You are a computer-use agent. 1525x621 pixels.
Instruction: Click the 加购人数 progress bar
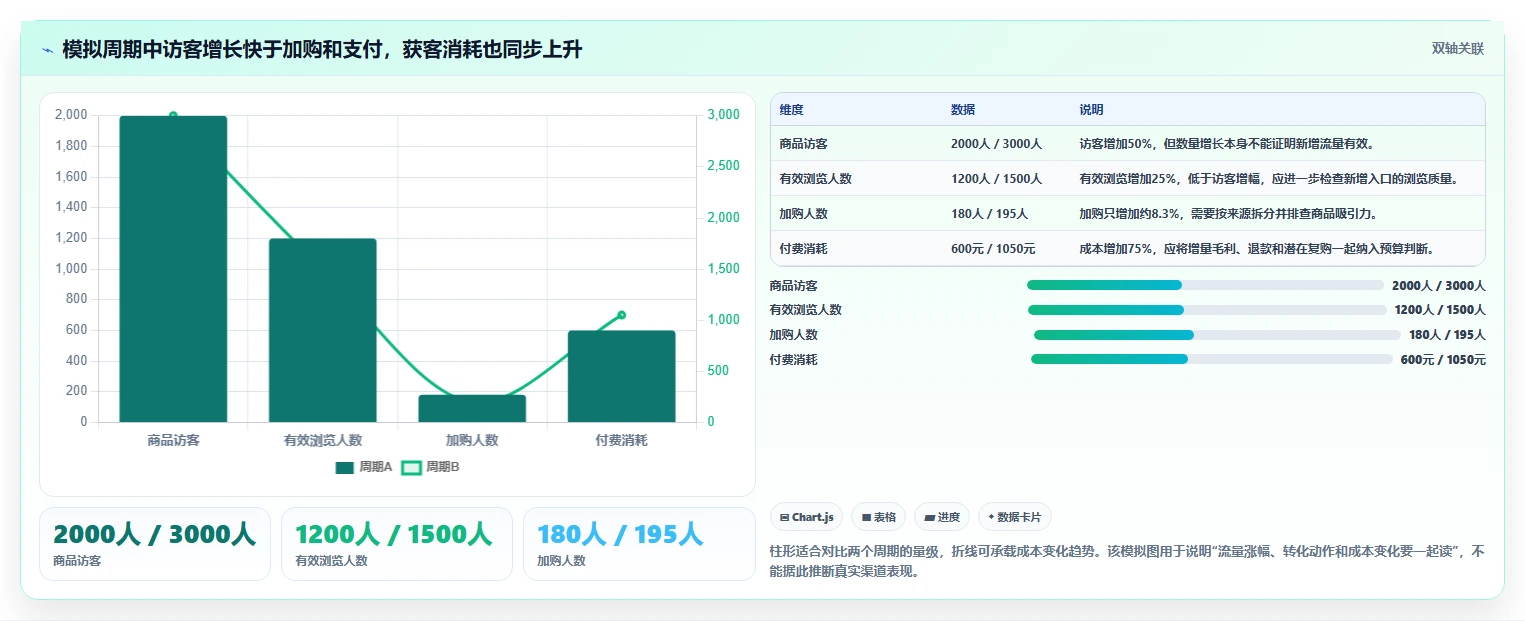[x=1217, y=335]
